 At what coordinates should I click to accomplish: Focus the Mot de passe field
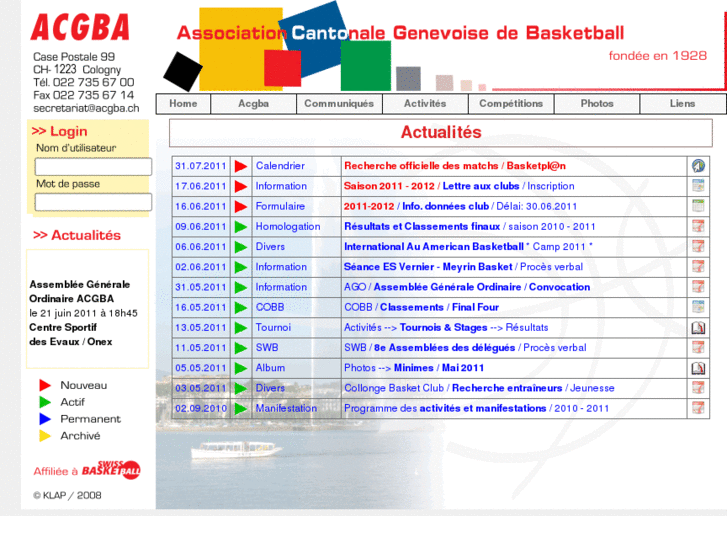point(93,202)
